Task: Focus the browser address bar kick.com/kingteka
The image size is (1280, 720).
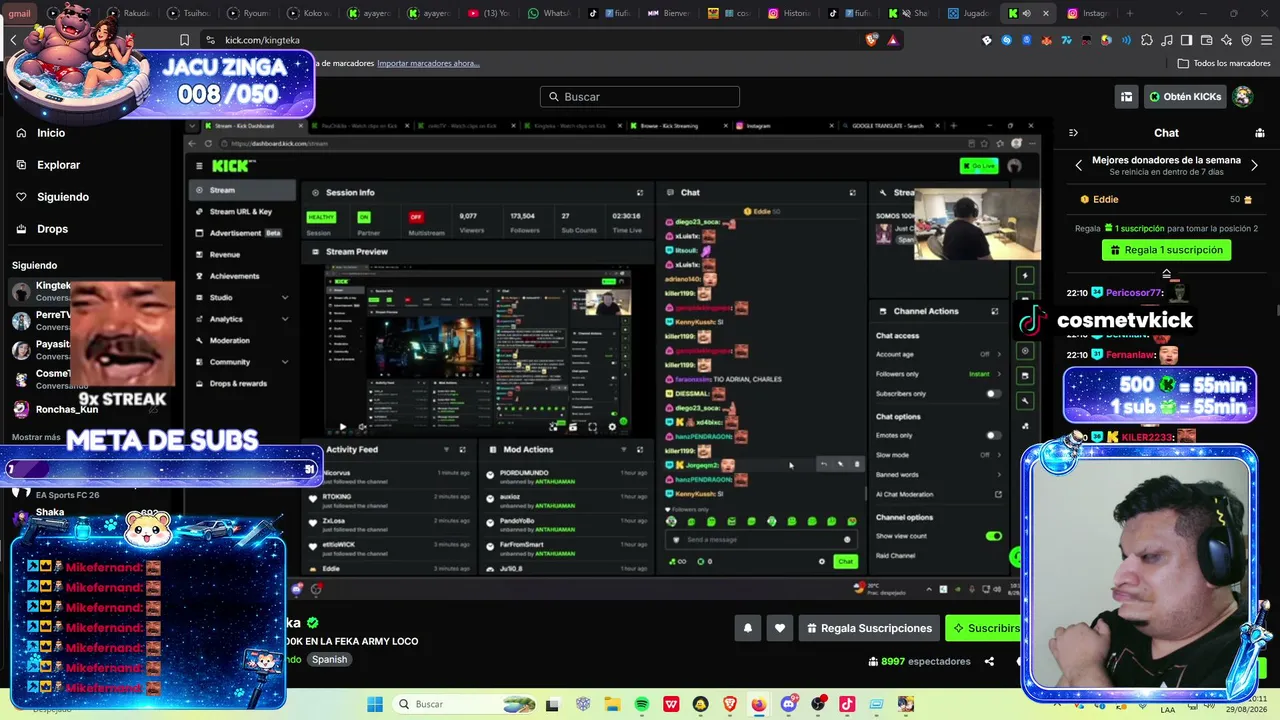Action: (x=530, y=40)
